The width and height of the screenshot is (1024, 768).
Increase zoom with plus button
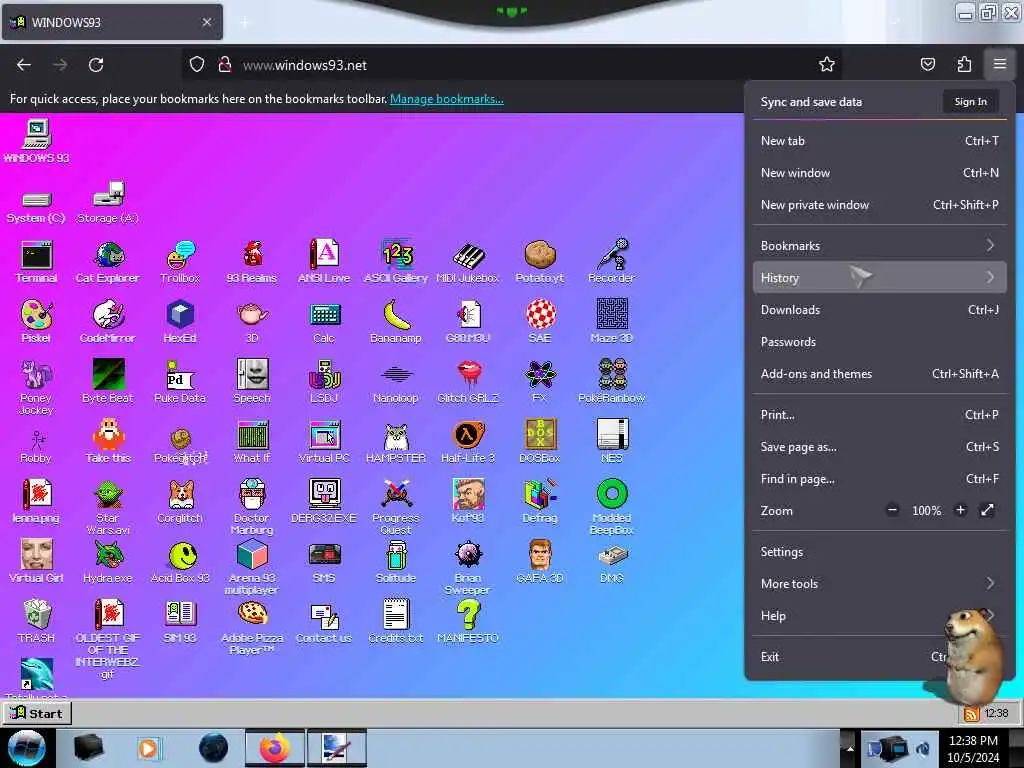tap(960, 510)
